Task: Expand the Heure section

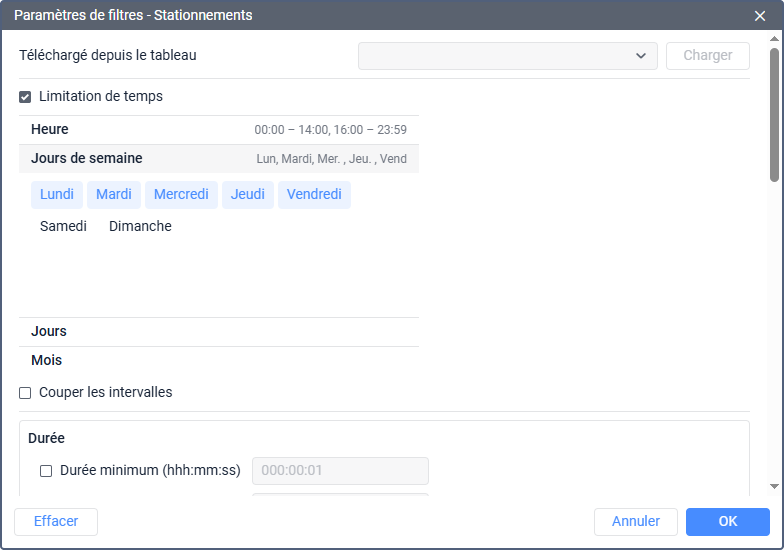Action: [50, 130]
